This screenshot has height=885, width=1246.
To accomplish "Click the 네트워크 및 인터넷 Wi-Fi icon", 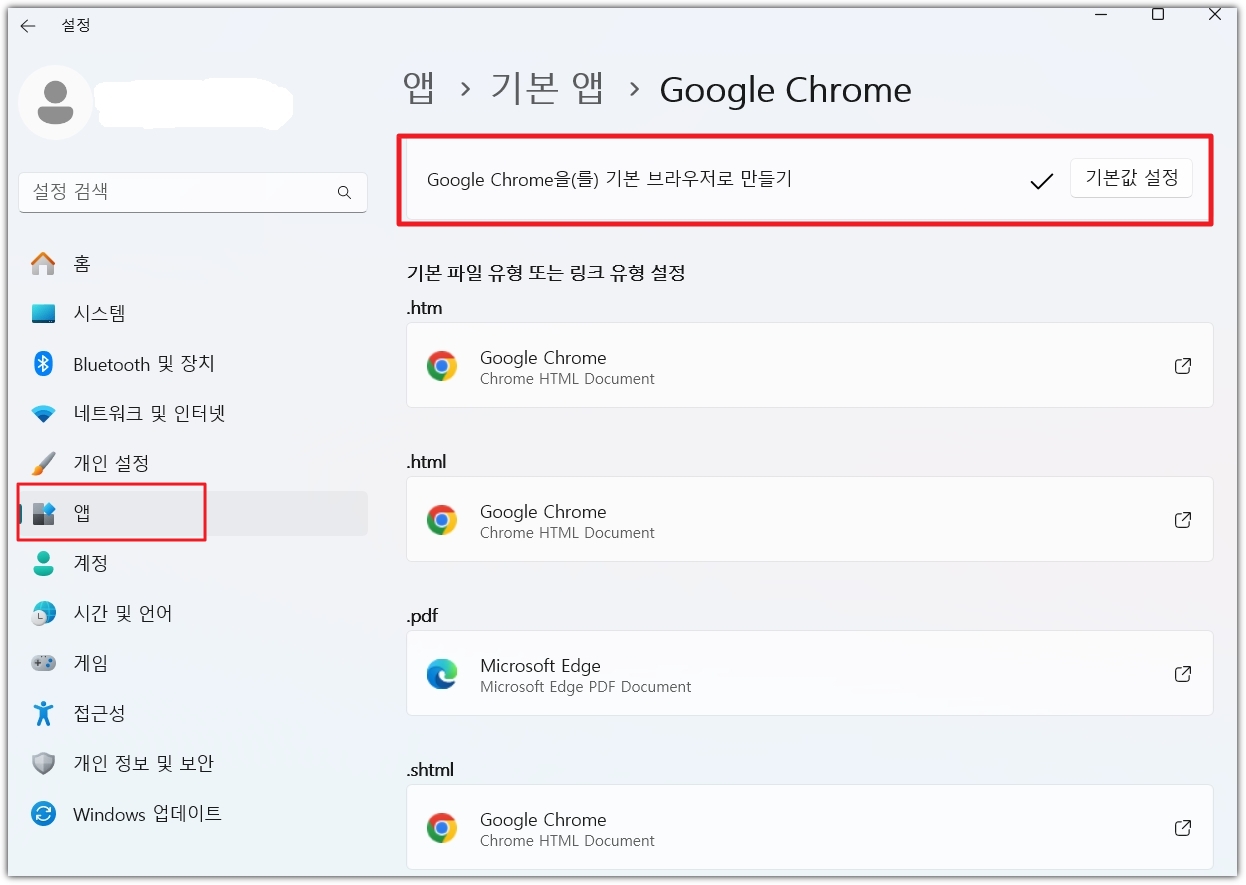I will 43,414.
